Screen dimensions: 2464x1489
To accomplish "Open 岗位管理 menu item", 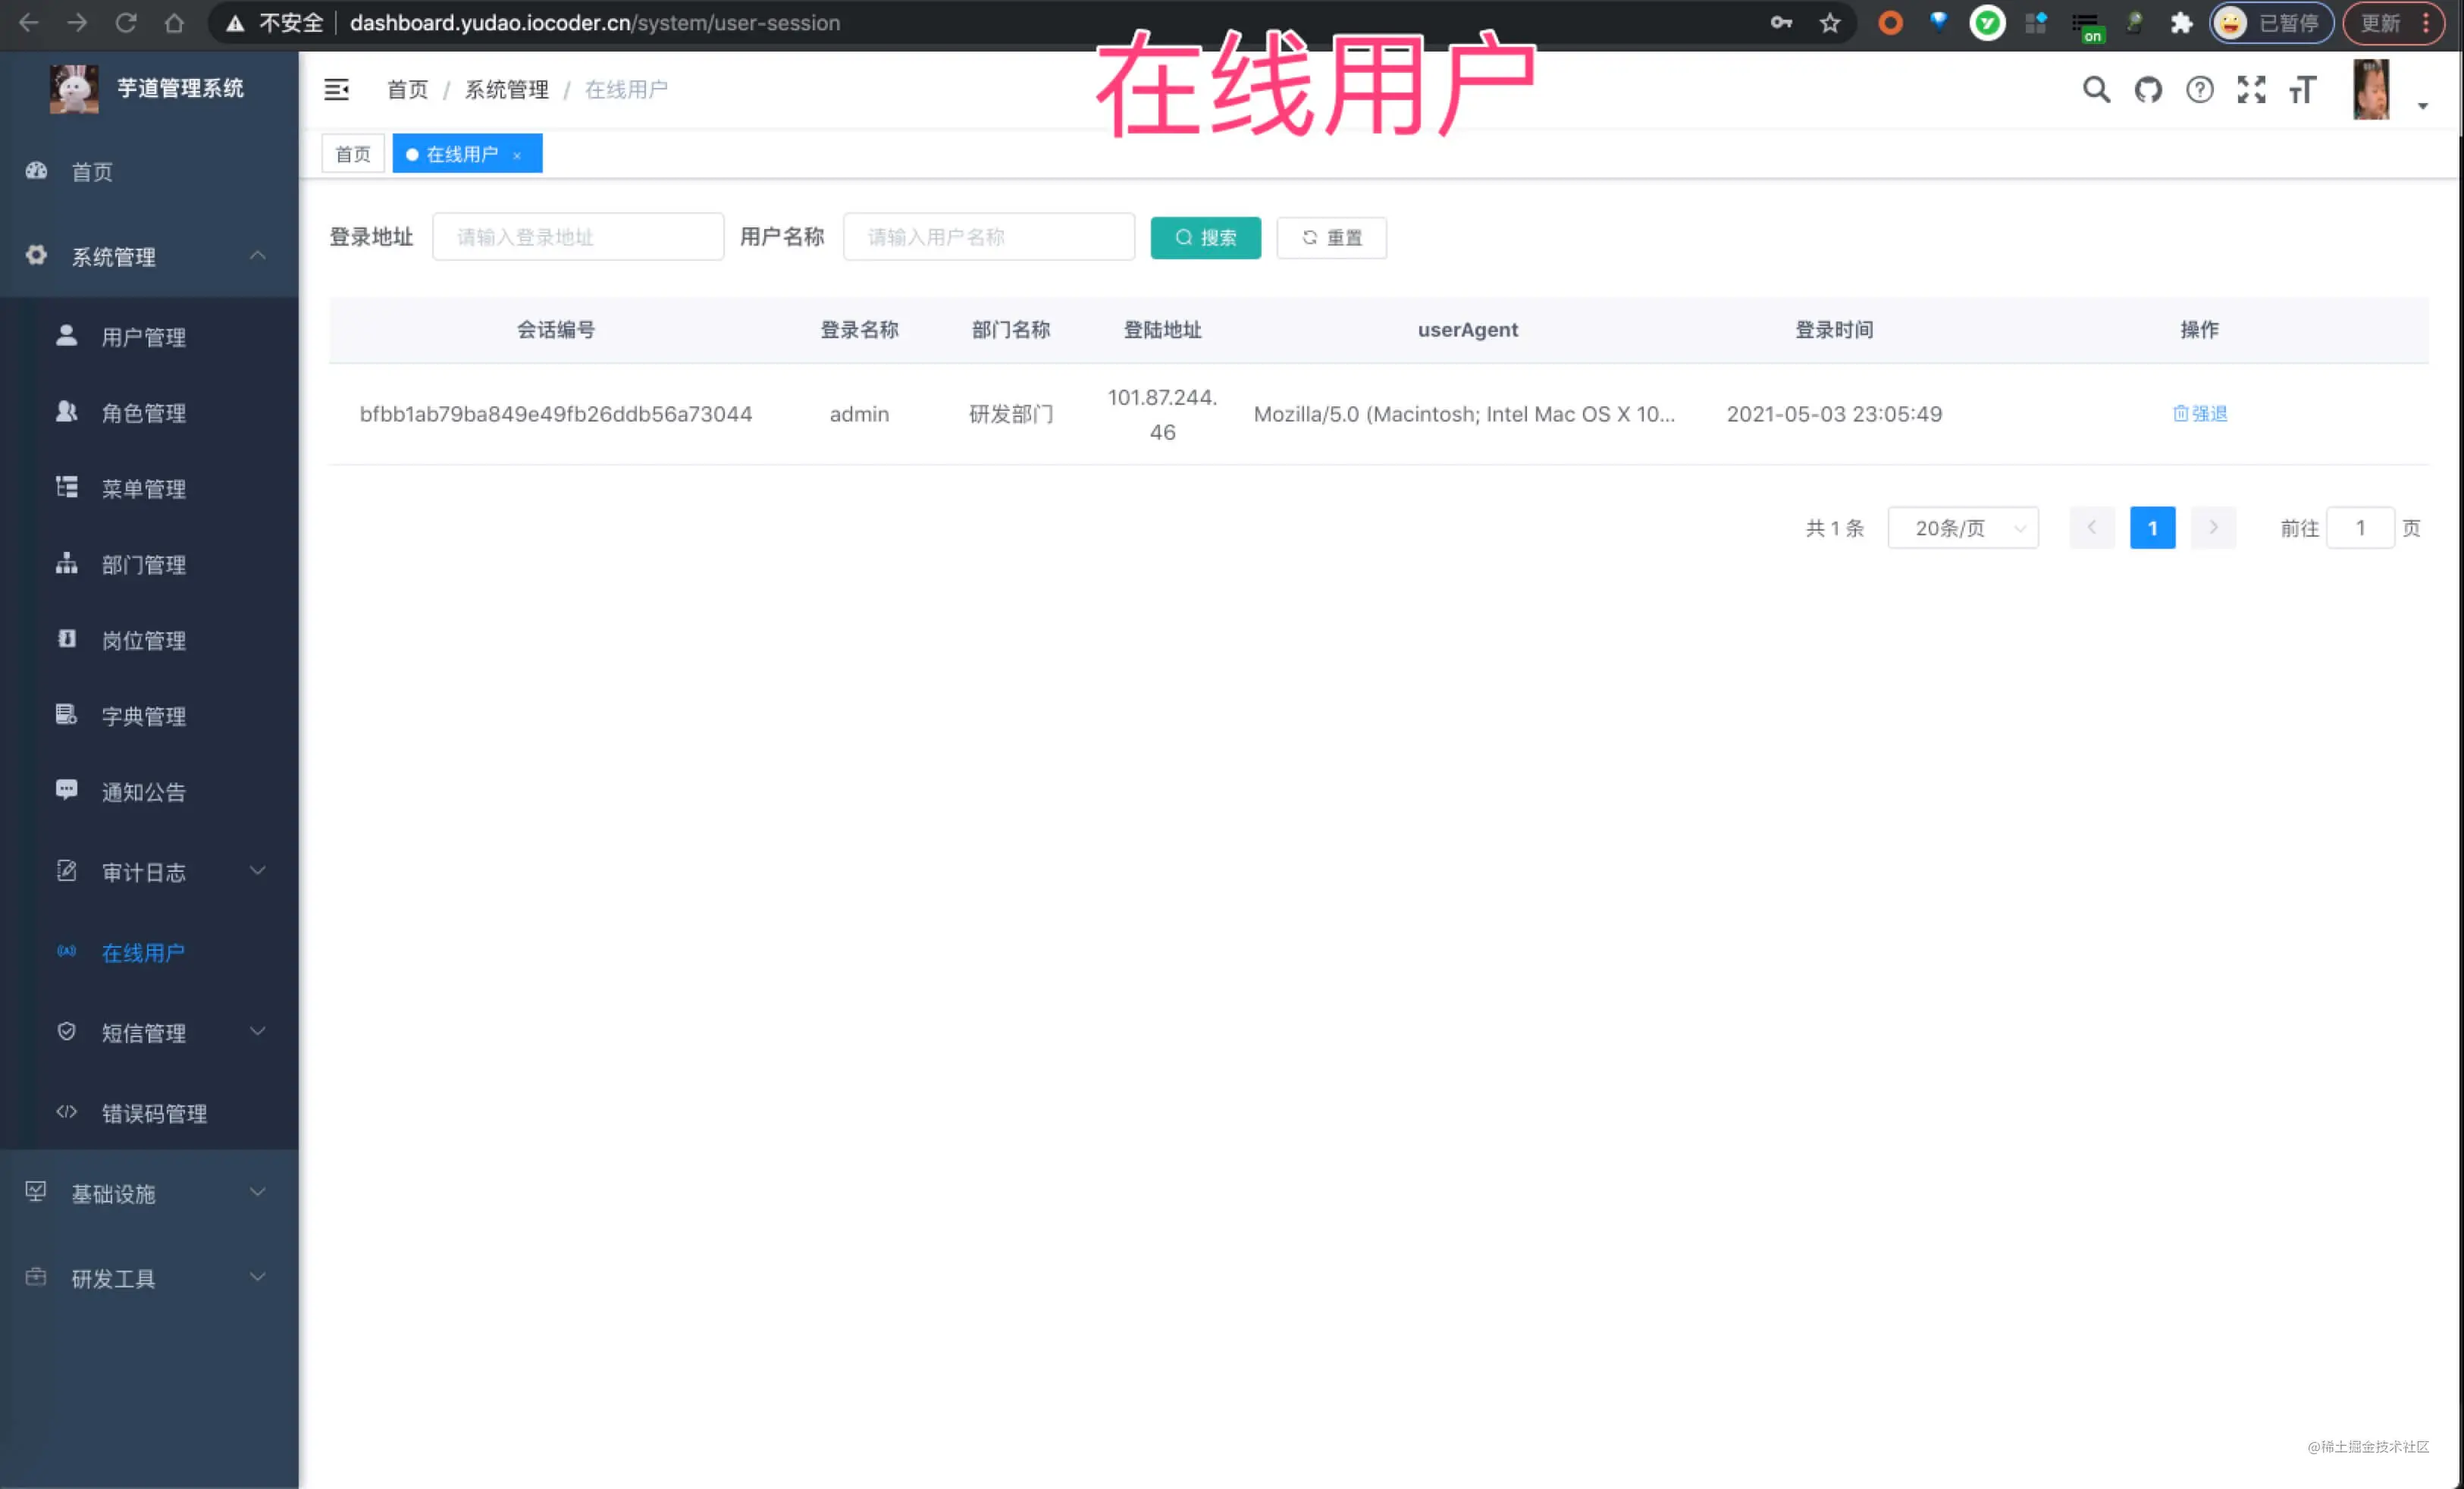I will point(149,641).
